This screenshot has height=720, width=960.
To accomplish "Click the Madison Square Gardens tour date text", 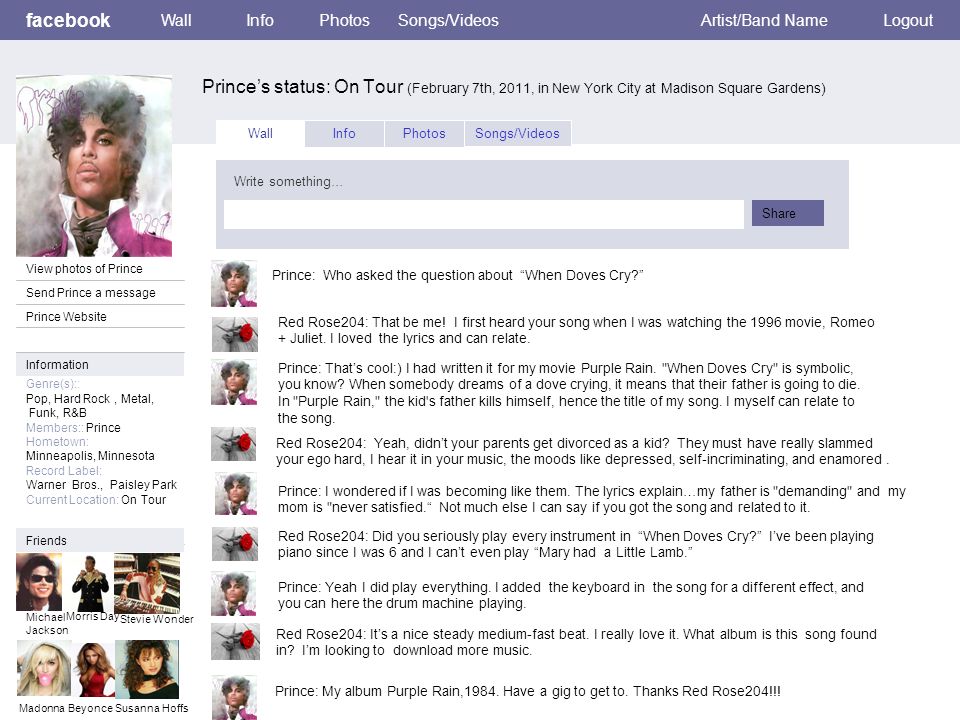I will 617,88.
